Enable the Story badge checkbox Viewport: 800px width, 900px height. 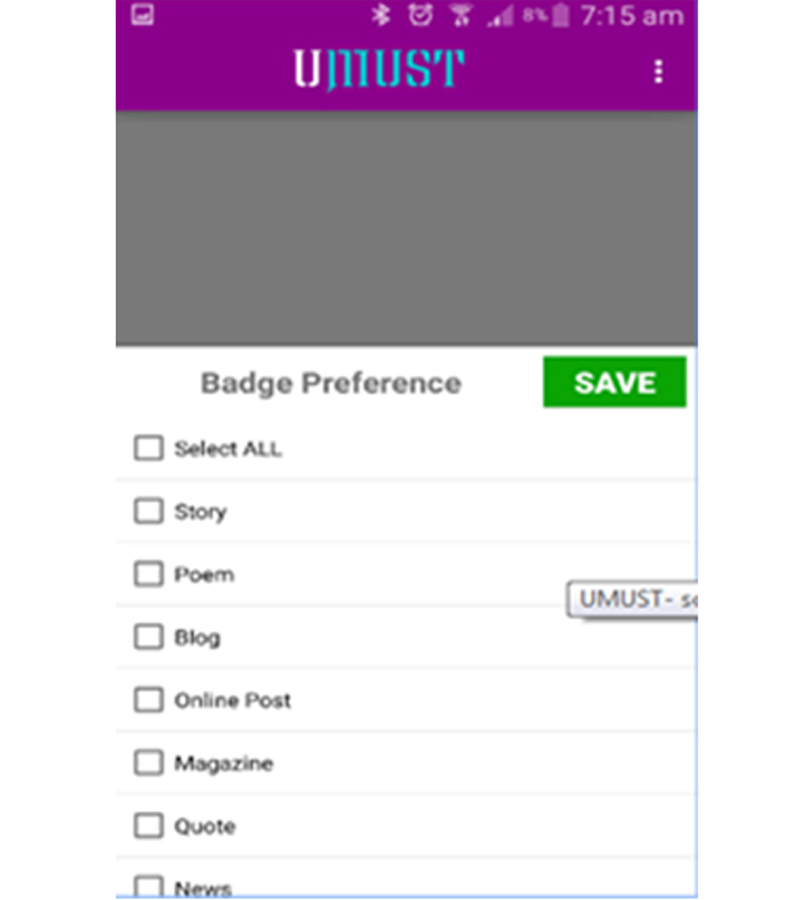click(149, 511)
